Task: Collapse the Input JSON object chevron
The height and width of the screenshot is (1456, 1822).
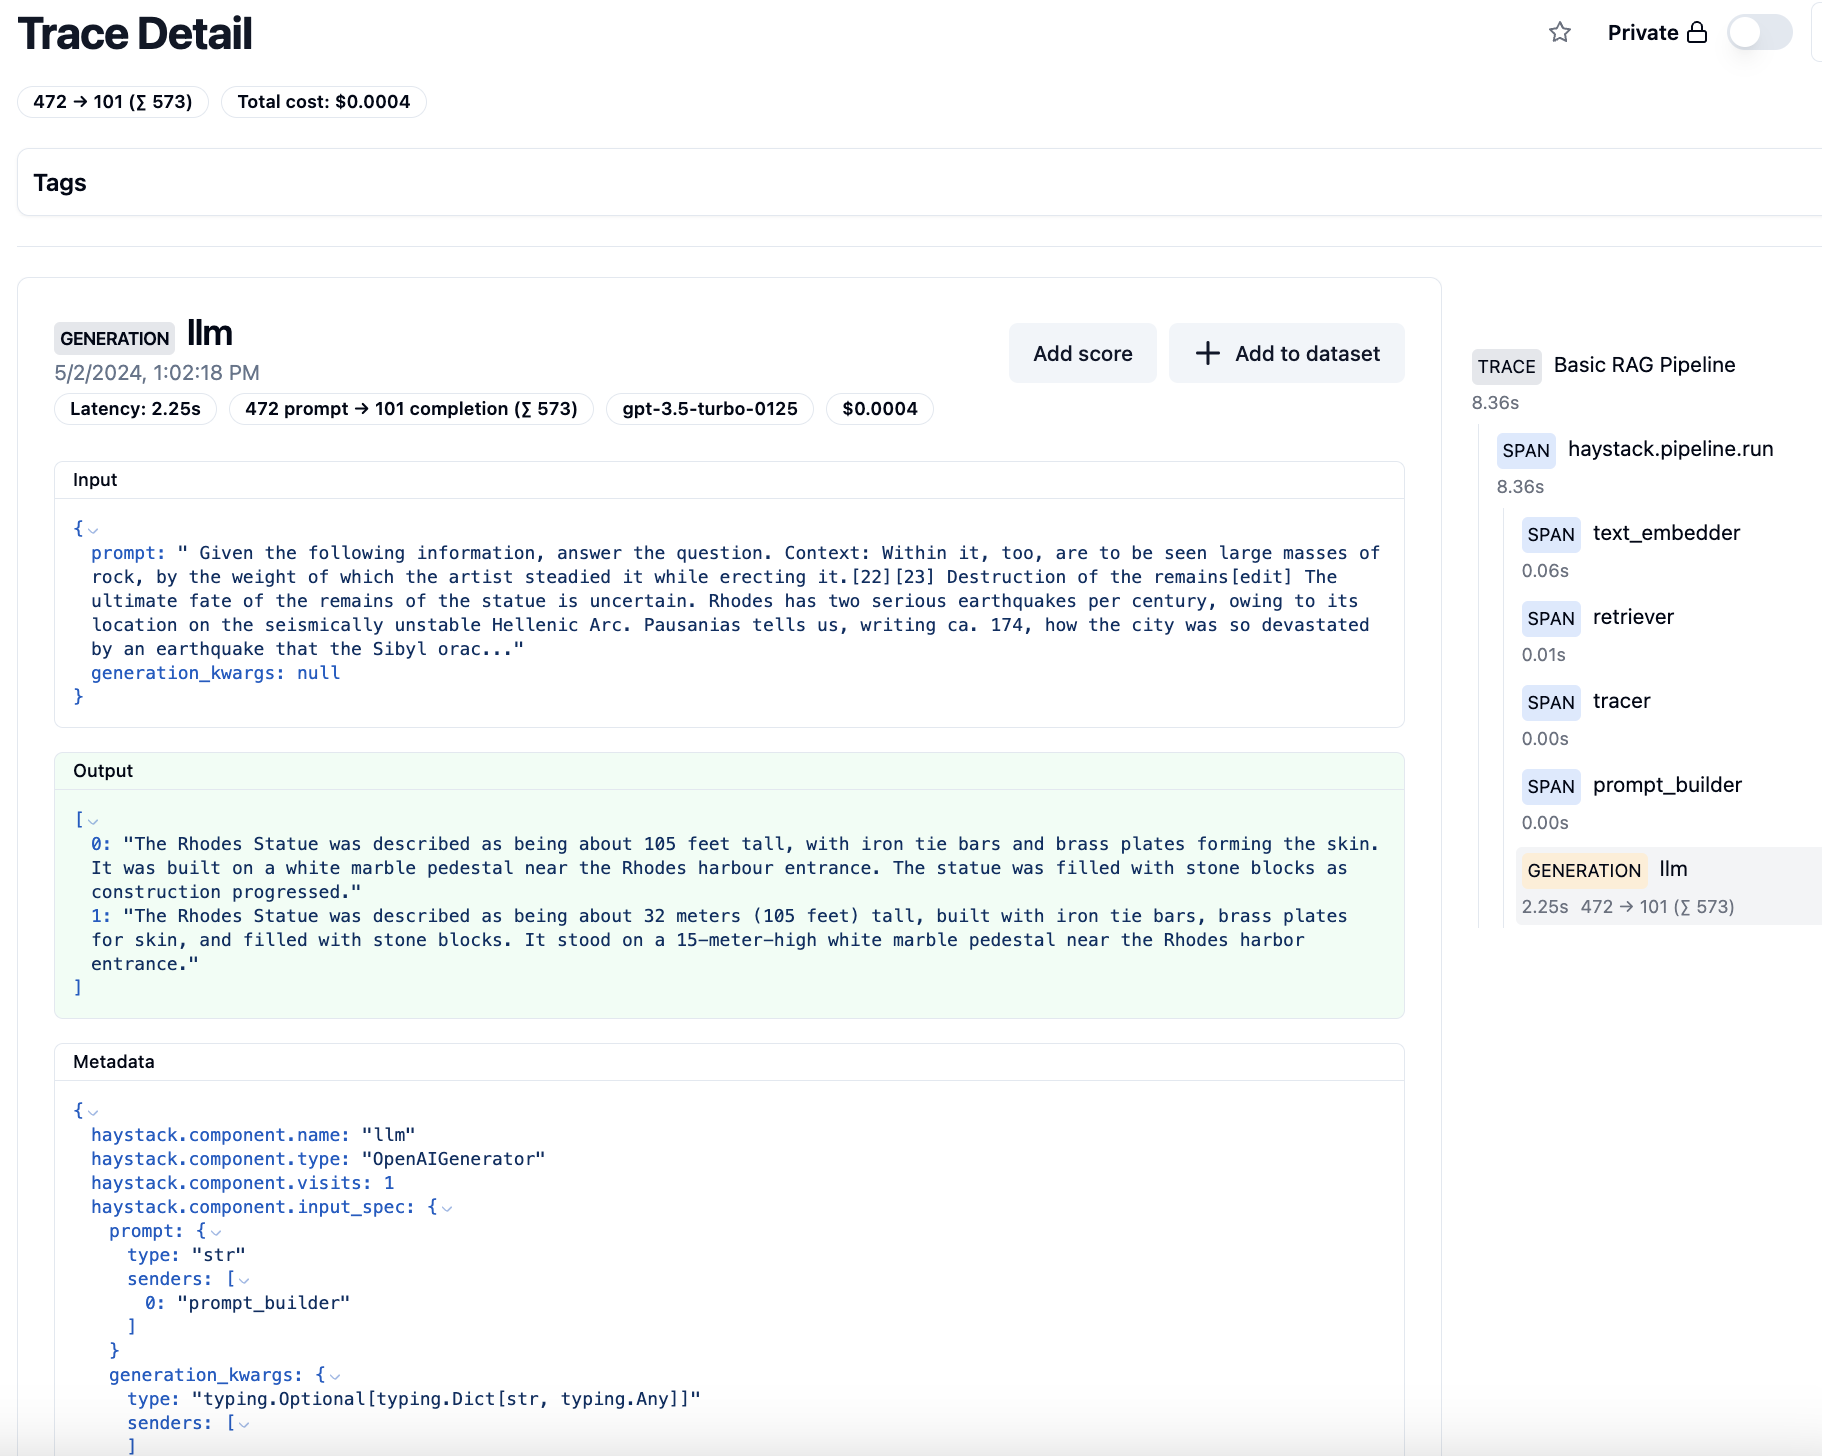Action: pyautogui.click(x=93, y=531)
